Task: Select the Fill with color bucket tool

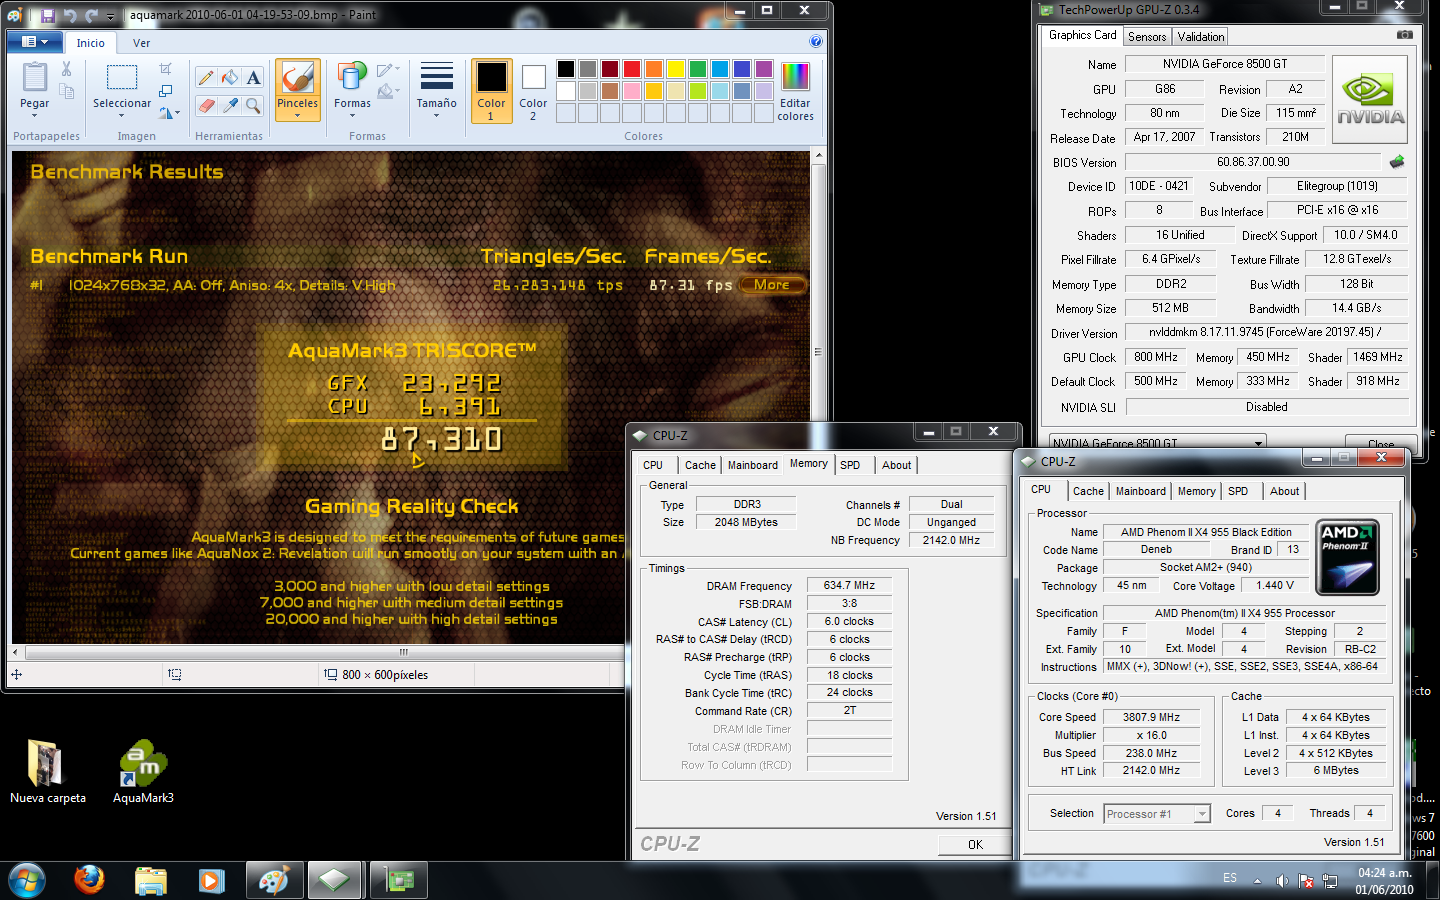Action: click(x=230, y=77)
